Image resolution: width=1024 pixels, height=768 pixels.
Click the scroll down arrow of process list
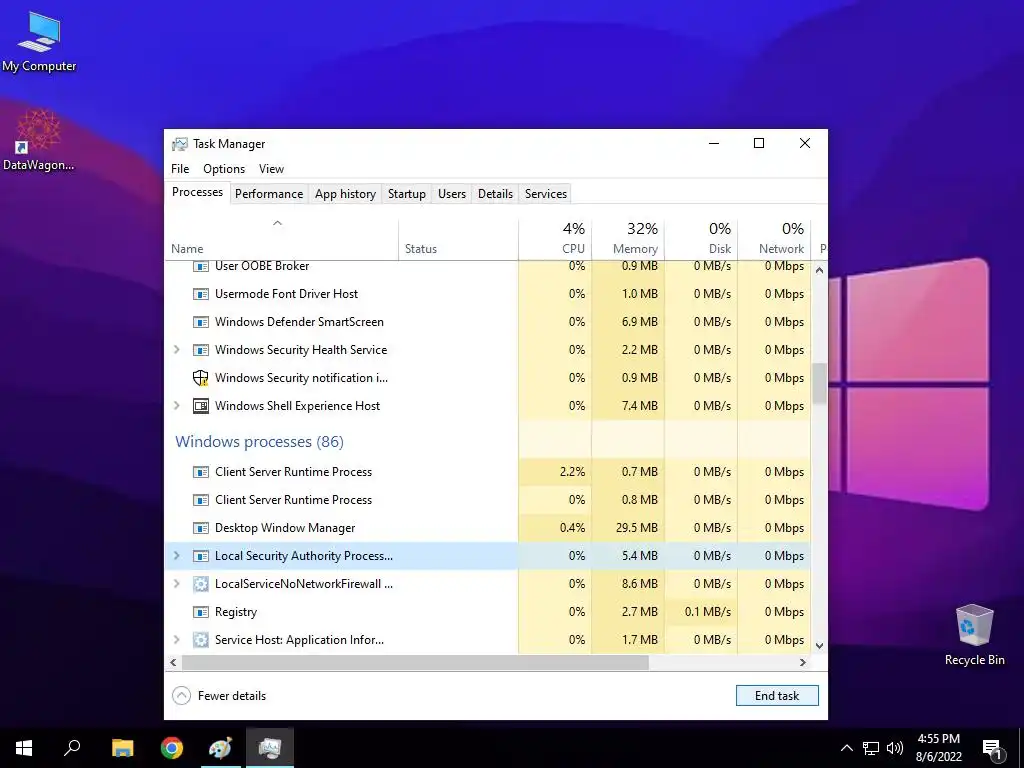pos(819,646)
